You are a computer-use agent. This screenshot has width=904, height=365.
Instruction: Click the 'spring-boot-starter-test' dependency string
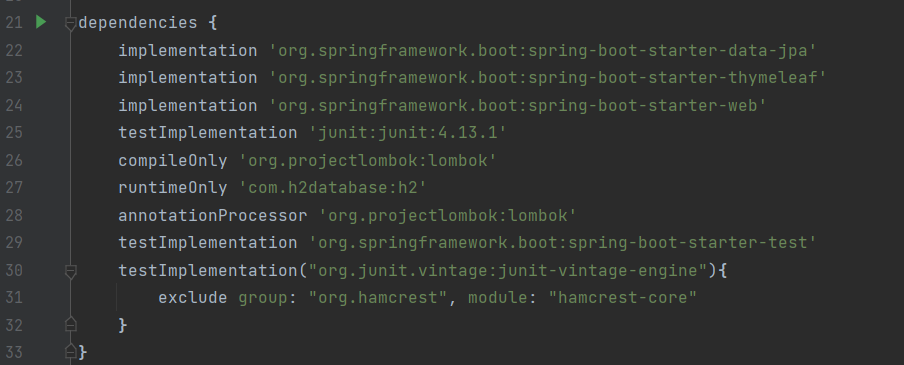click(563, 243)
